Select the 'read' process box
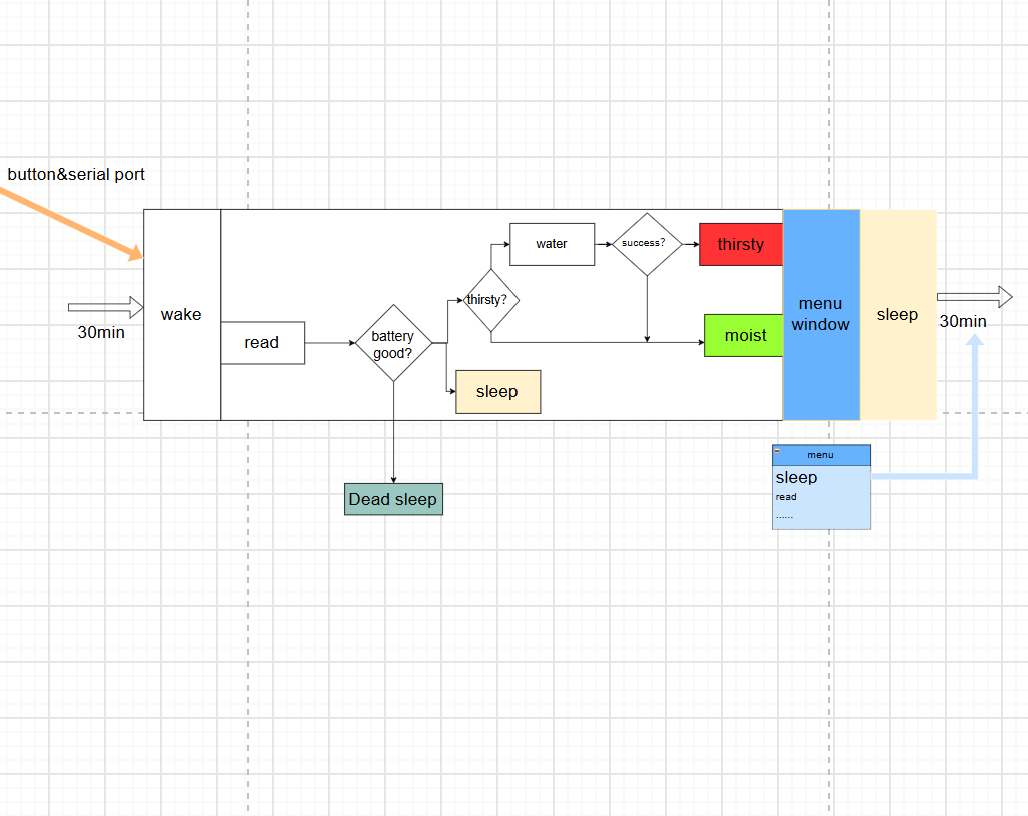The image size is (1028, 816). pyautogui.click(x=262, y=343)
